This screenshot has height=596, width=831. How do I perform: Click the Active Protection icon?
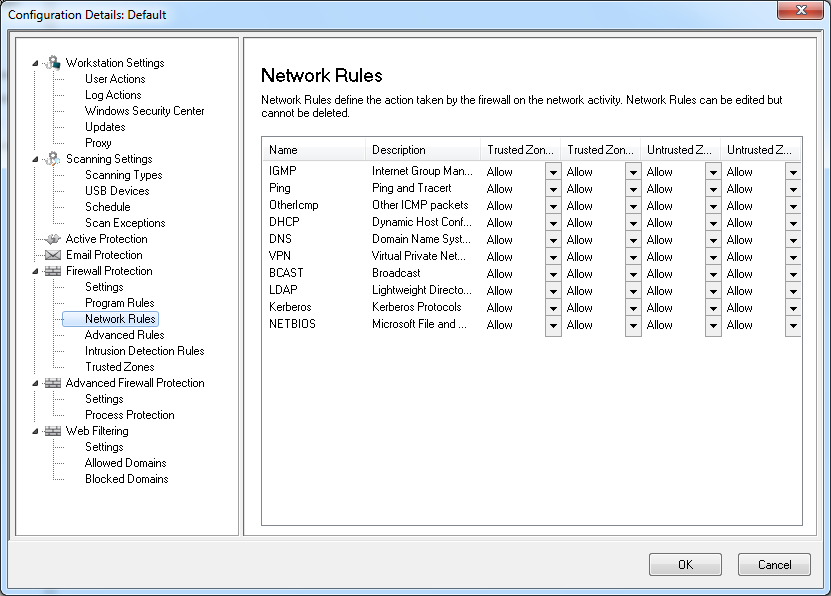coord(53,239)
